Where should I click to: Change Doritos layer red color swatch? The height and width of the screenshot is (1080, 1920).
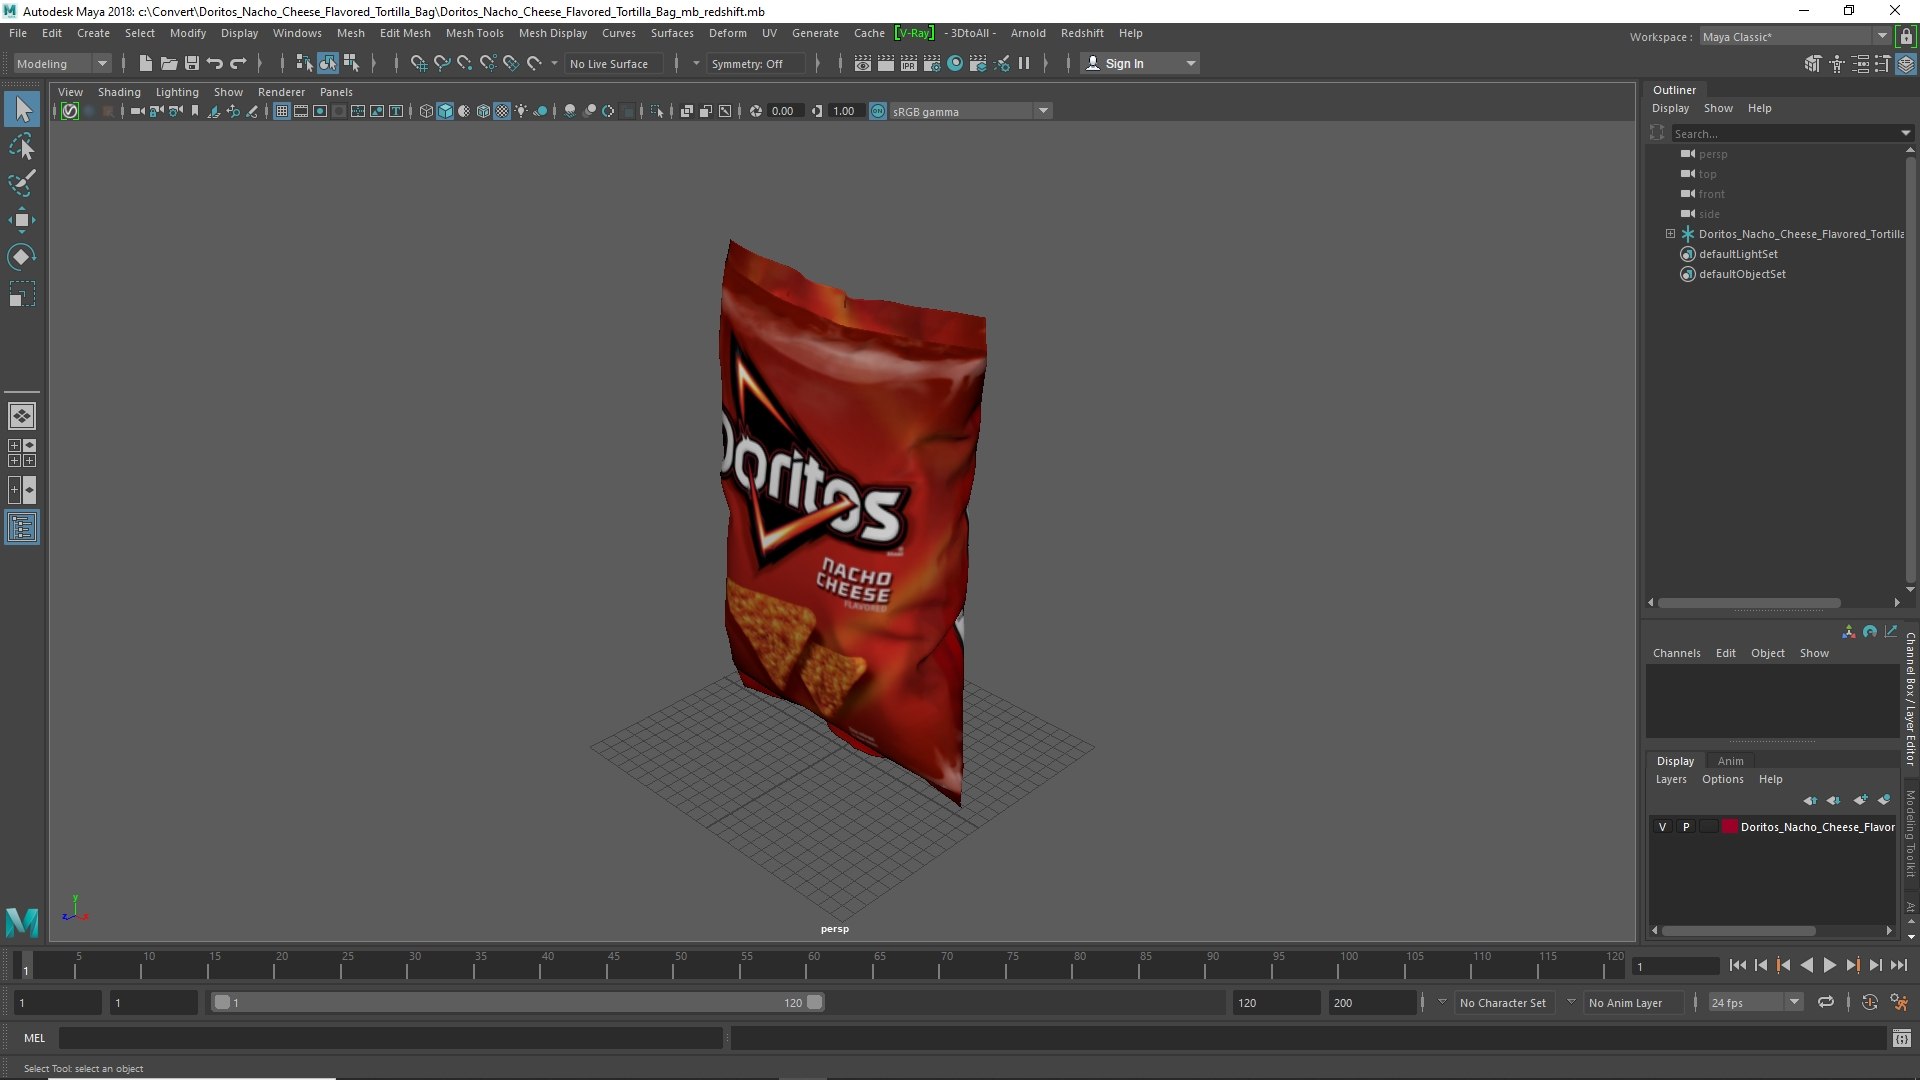[x=1729, y=827]
